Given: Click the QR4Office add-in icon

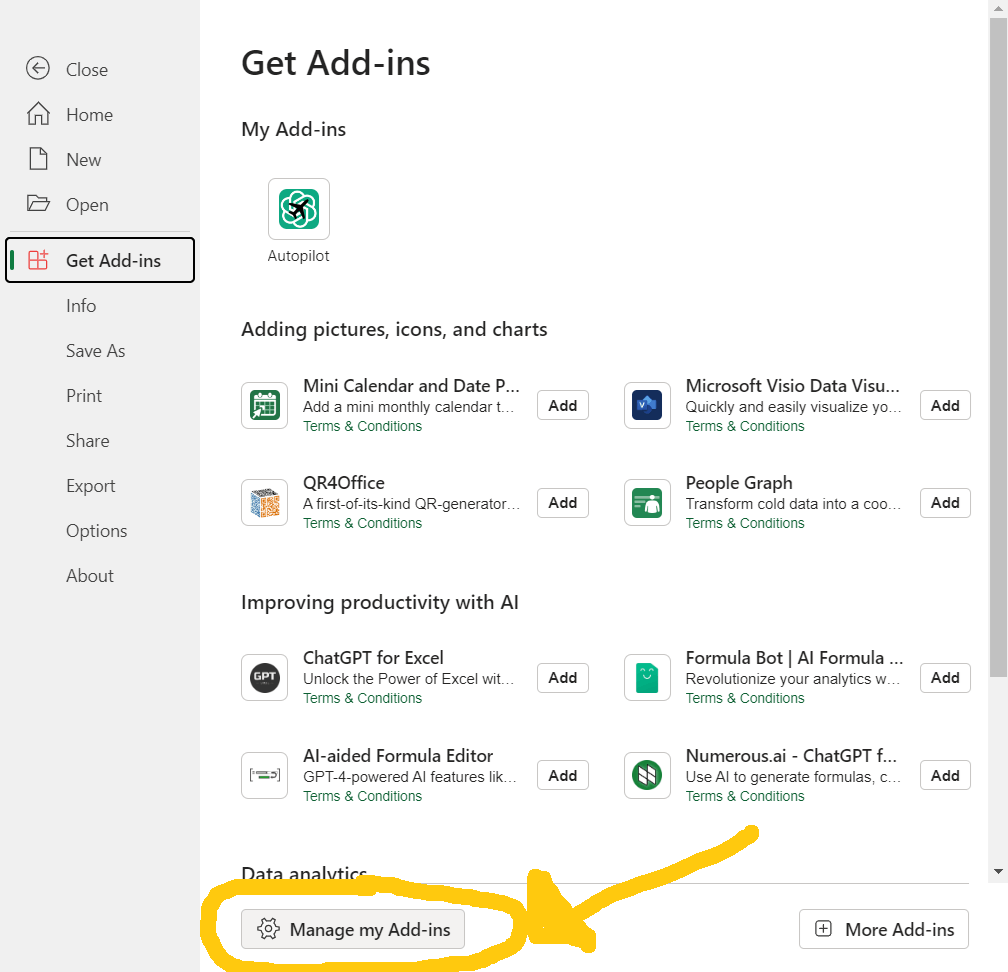Looking at the screenshot, I should [x=264, y=503].
